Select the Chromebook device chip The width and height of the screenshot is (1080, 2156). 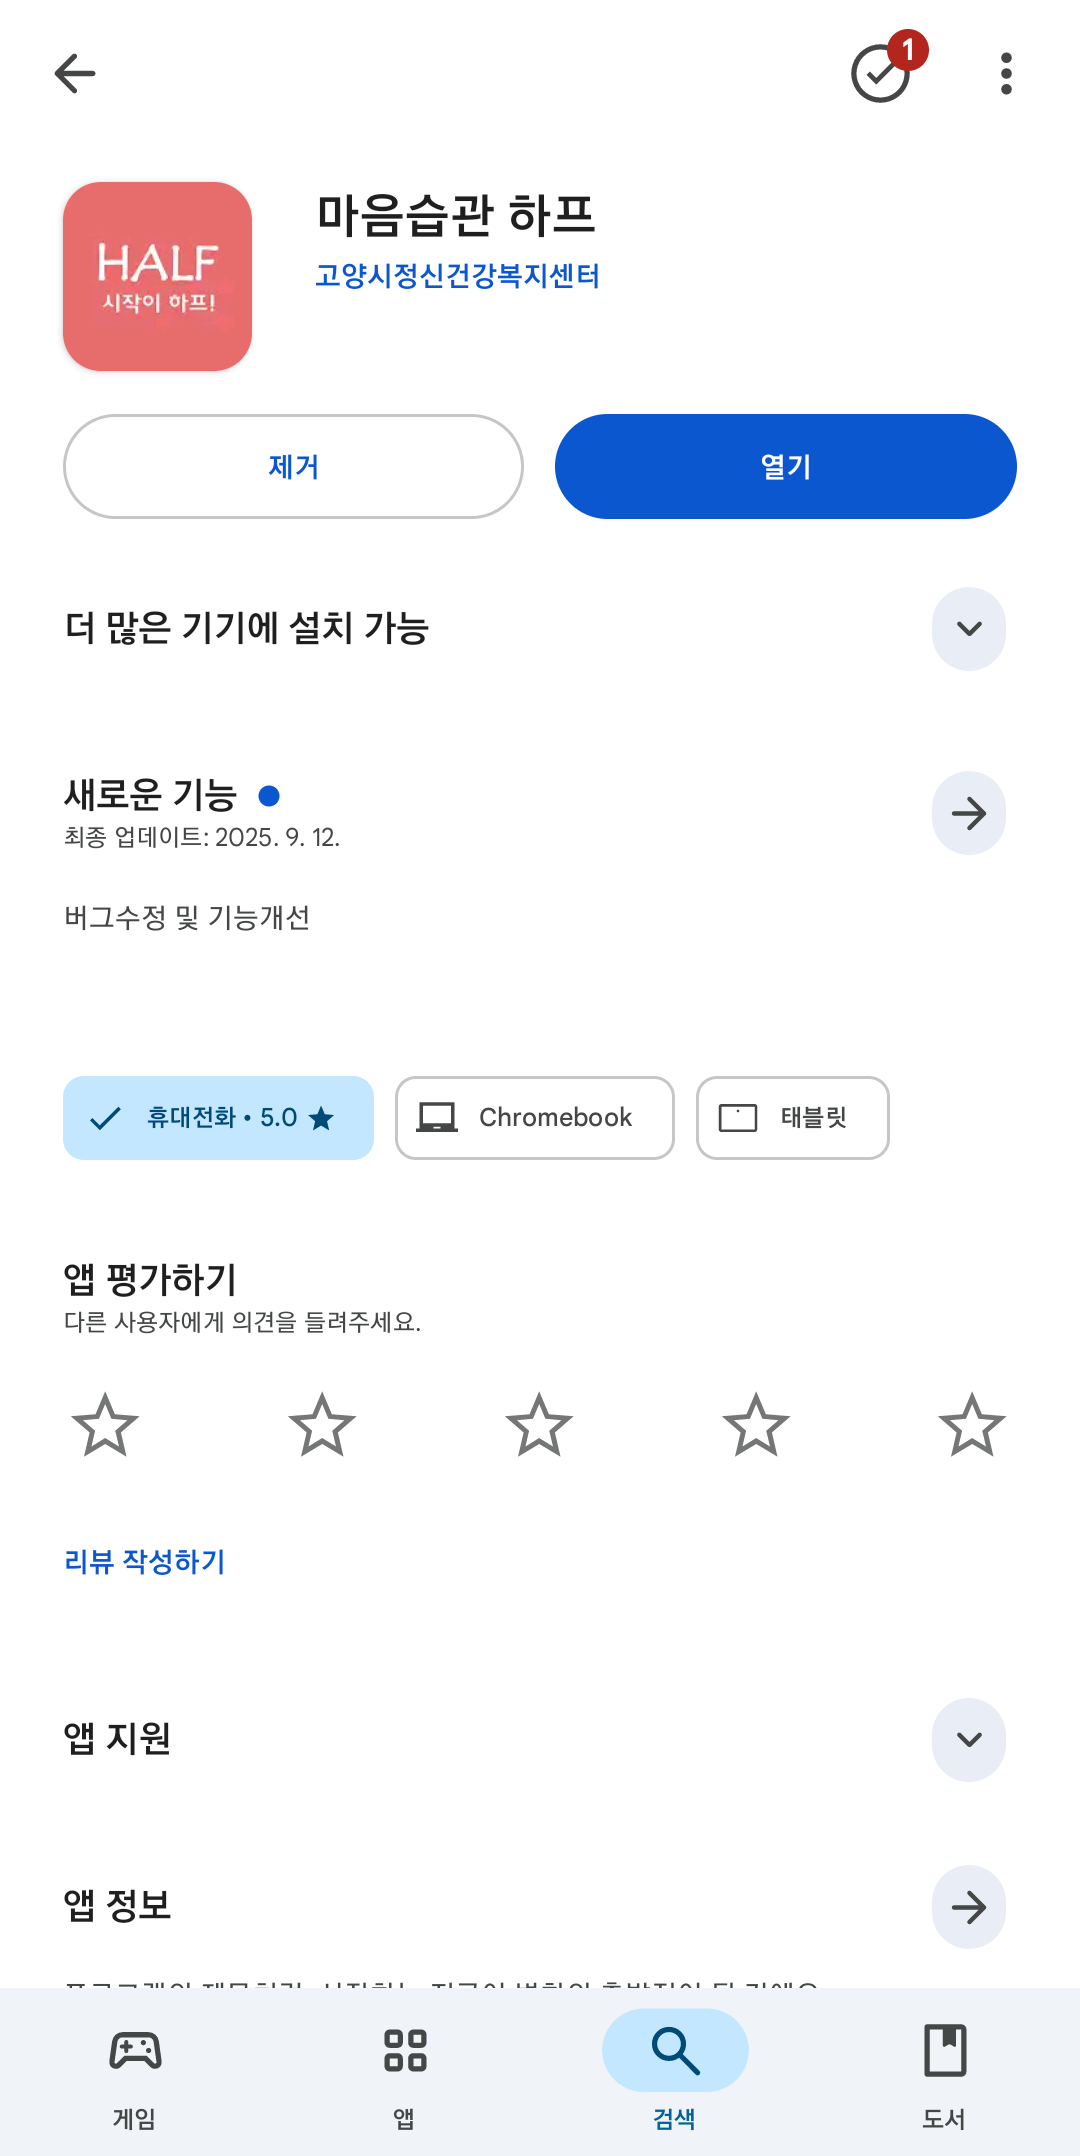point(534,1118)
